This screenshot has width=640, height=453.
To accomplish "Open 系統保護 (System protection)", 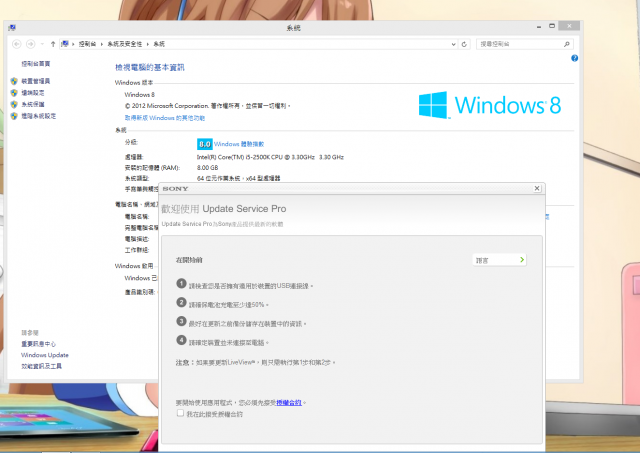I will (33, 104).
